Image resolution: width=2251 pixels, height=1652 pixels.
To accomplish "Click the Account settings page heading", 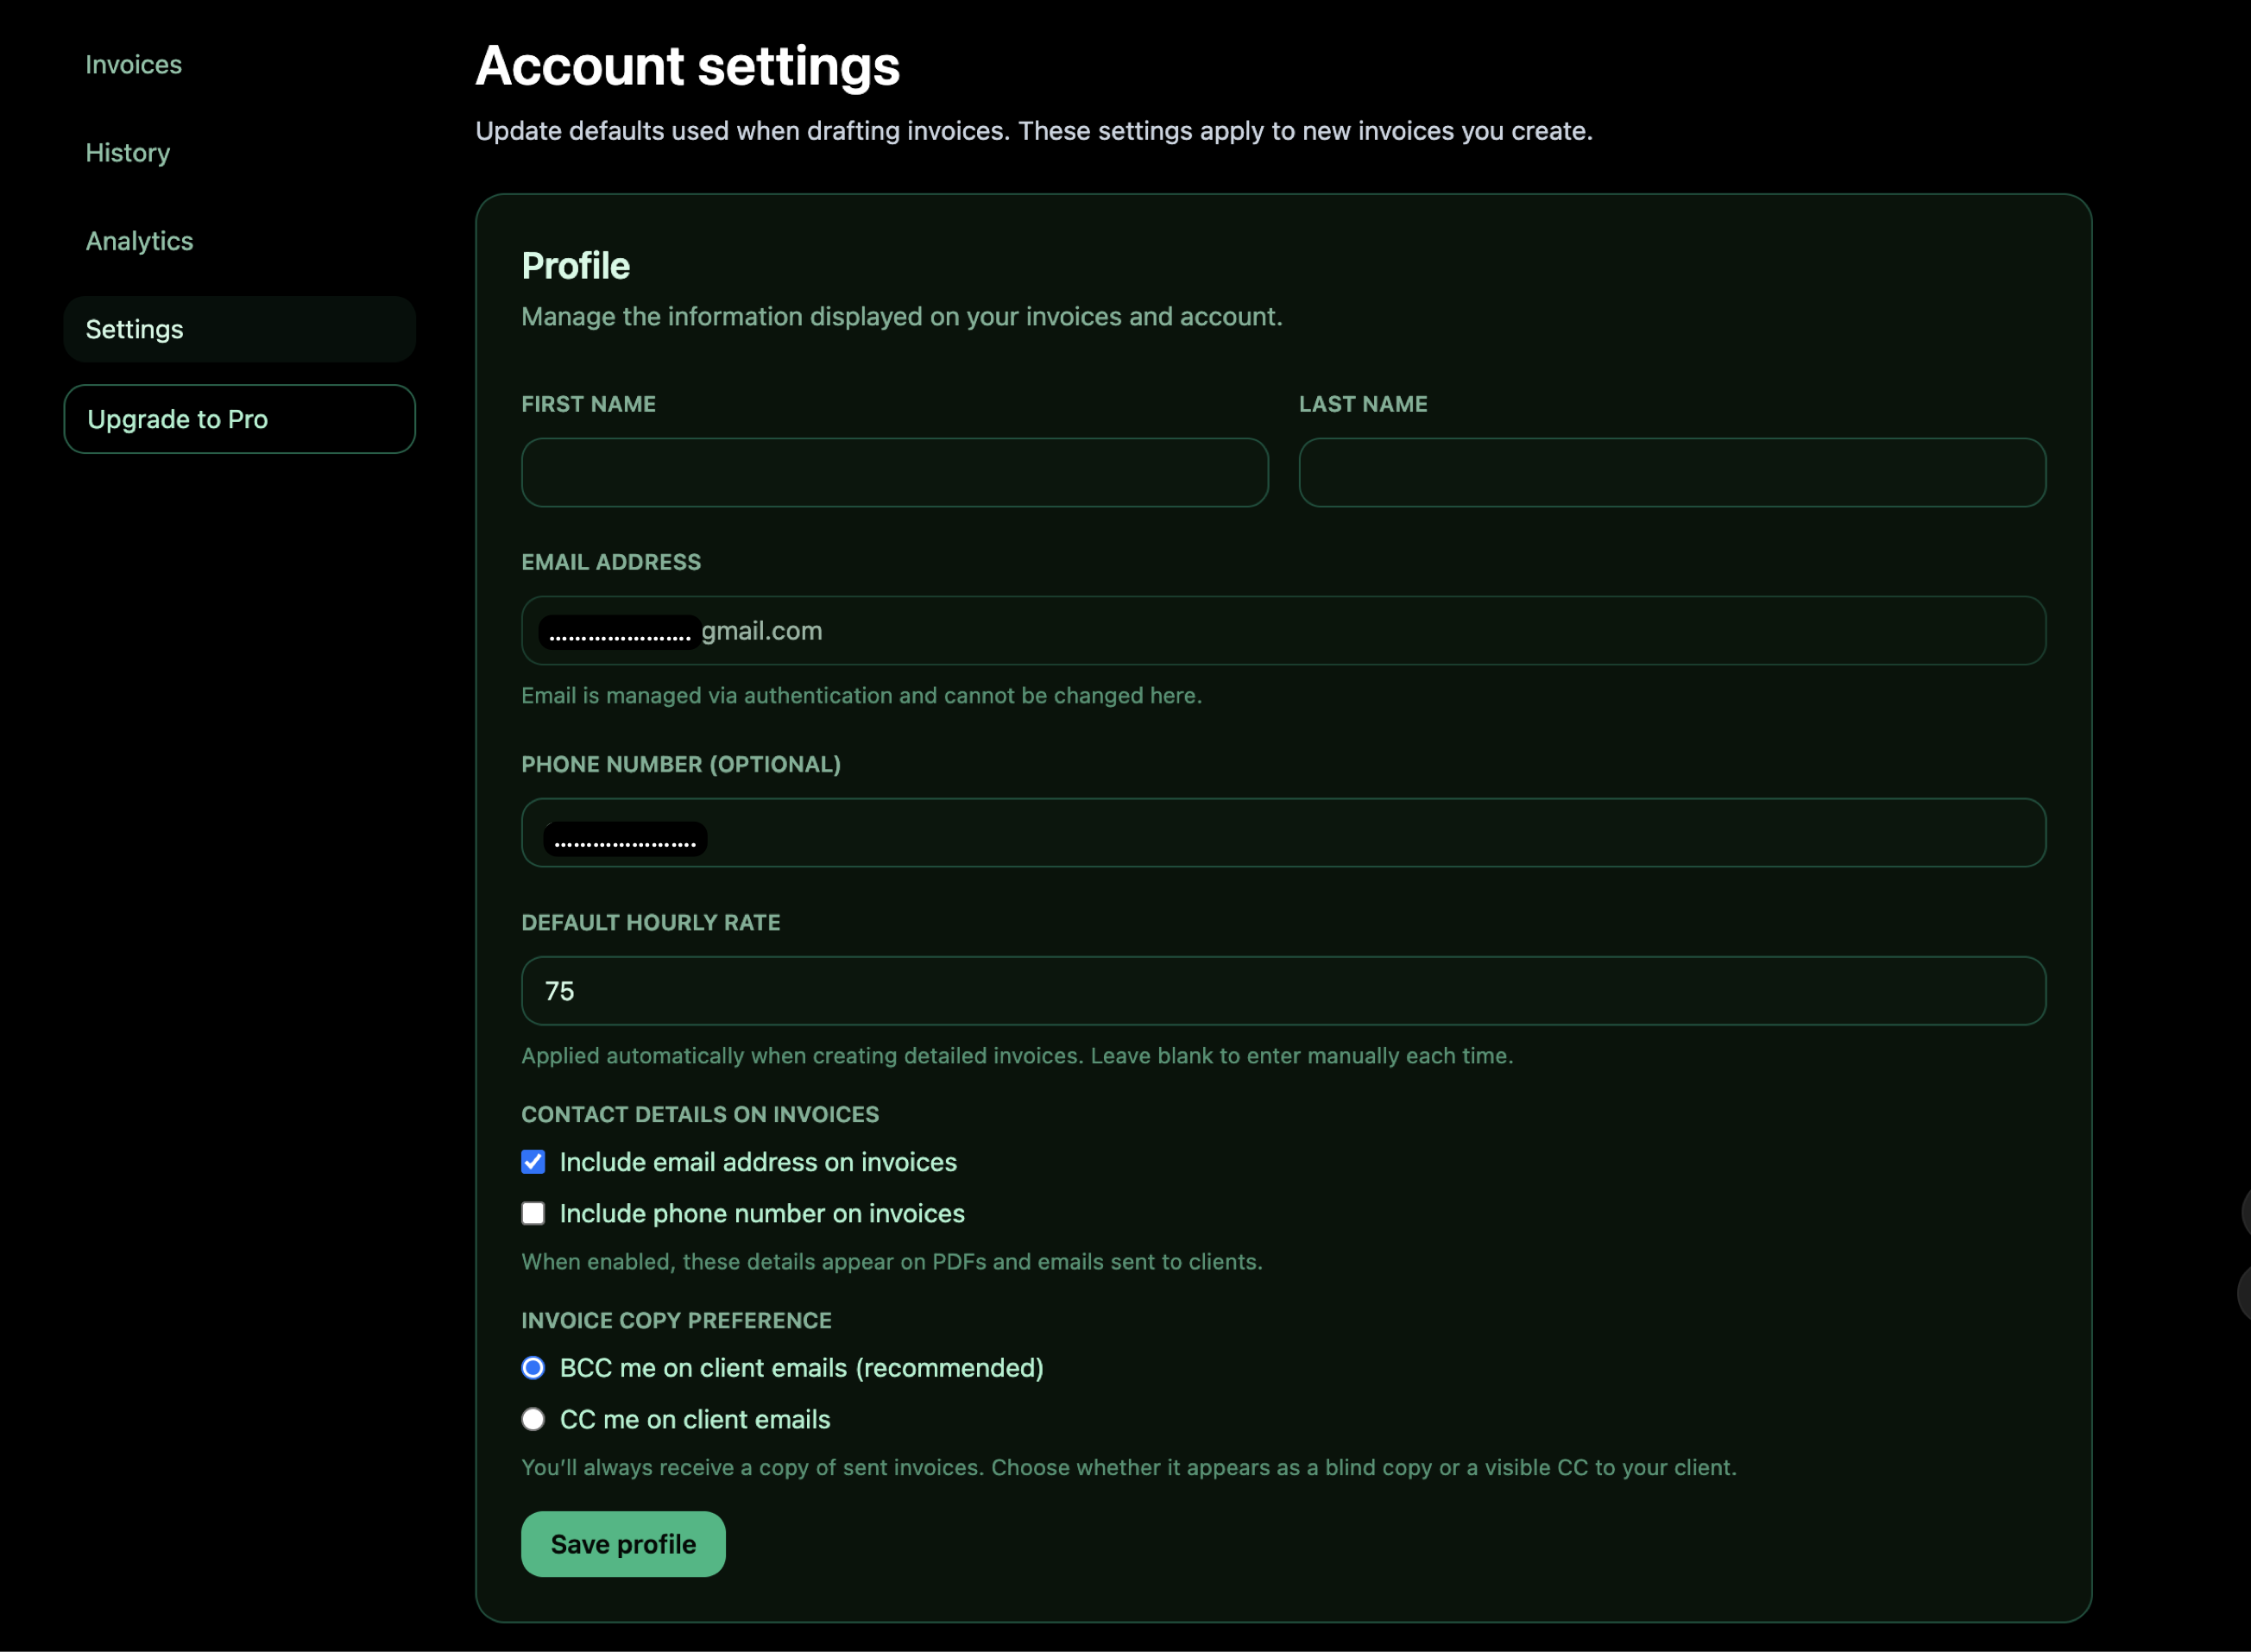I will pyautogui.click(x=687, y=66).
